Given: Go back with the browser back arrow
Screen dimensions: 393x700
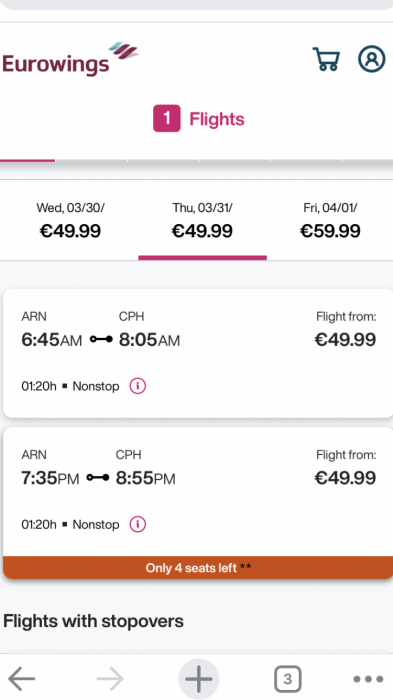Looking at the screenshot, I should (x=21, y=679).
